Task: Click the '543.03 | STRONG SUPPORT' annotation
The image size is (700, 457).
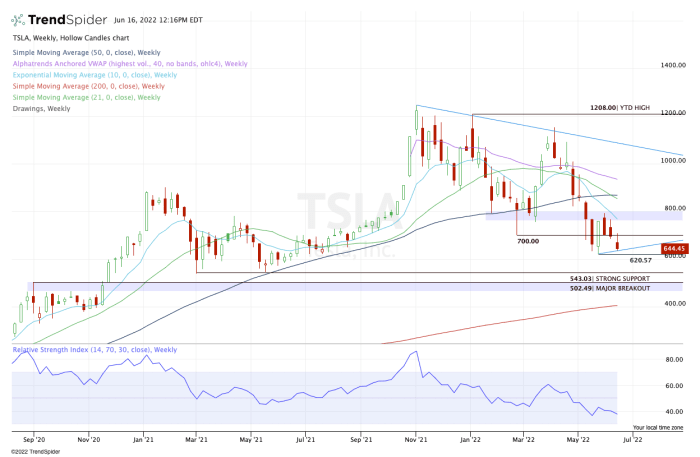Action: pos(610,278)
